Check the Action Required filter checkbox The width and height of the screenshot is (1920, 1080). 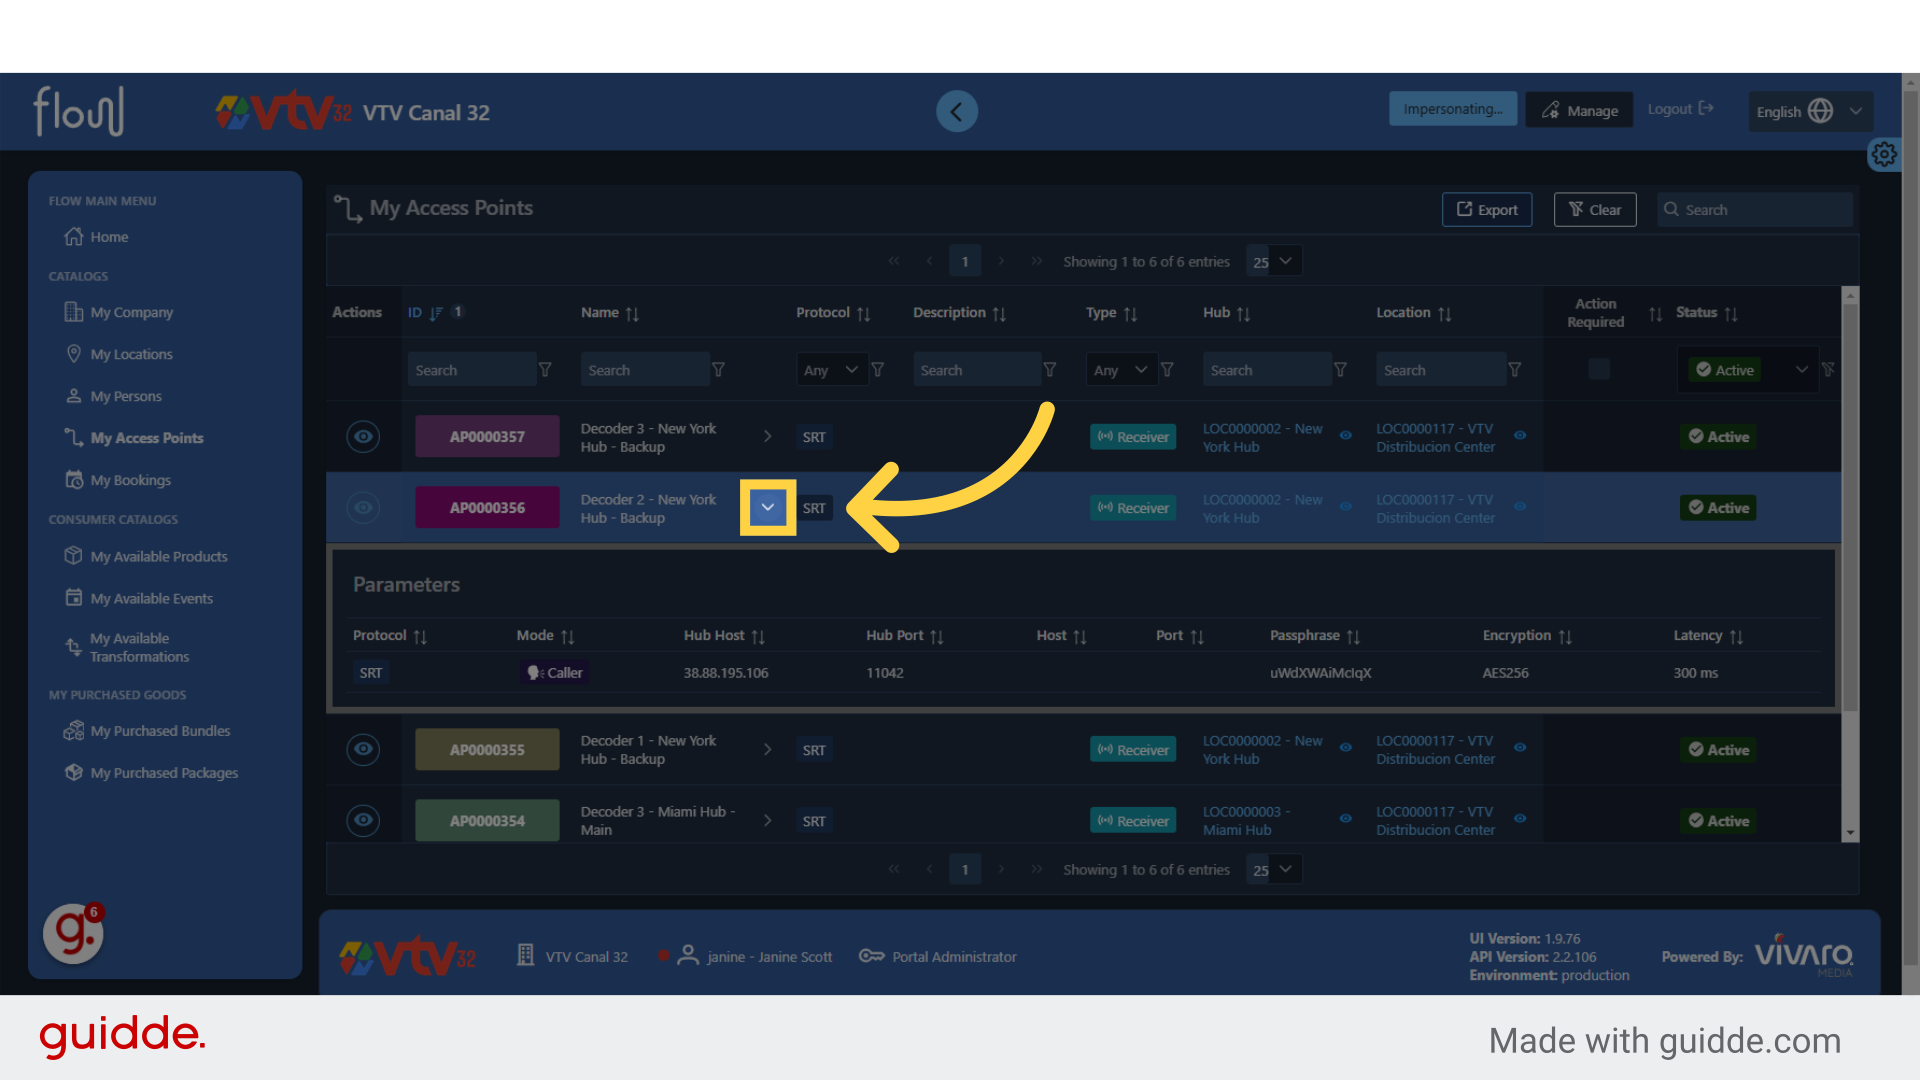(1599, 369)
